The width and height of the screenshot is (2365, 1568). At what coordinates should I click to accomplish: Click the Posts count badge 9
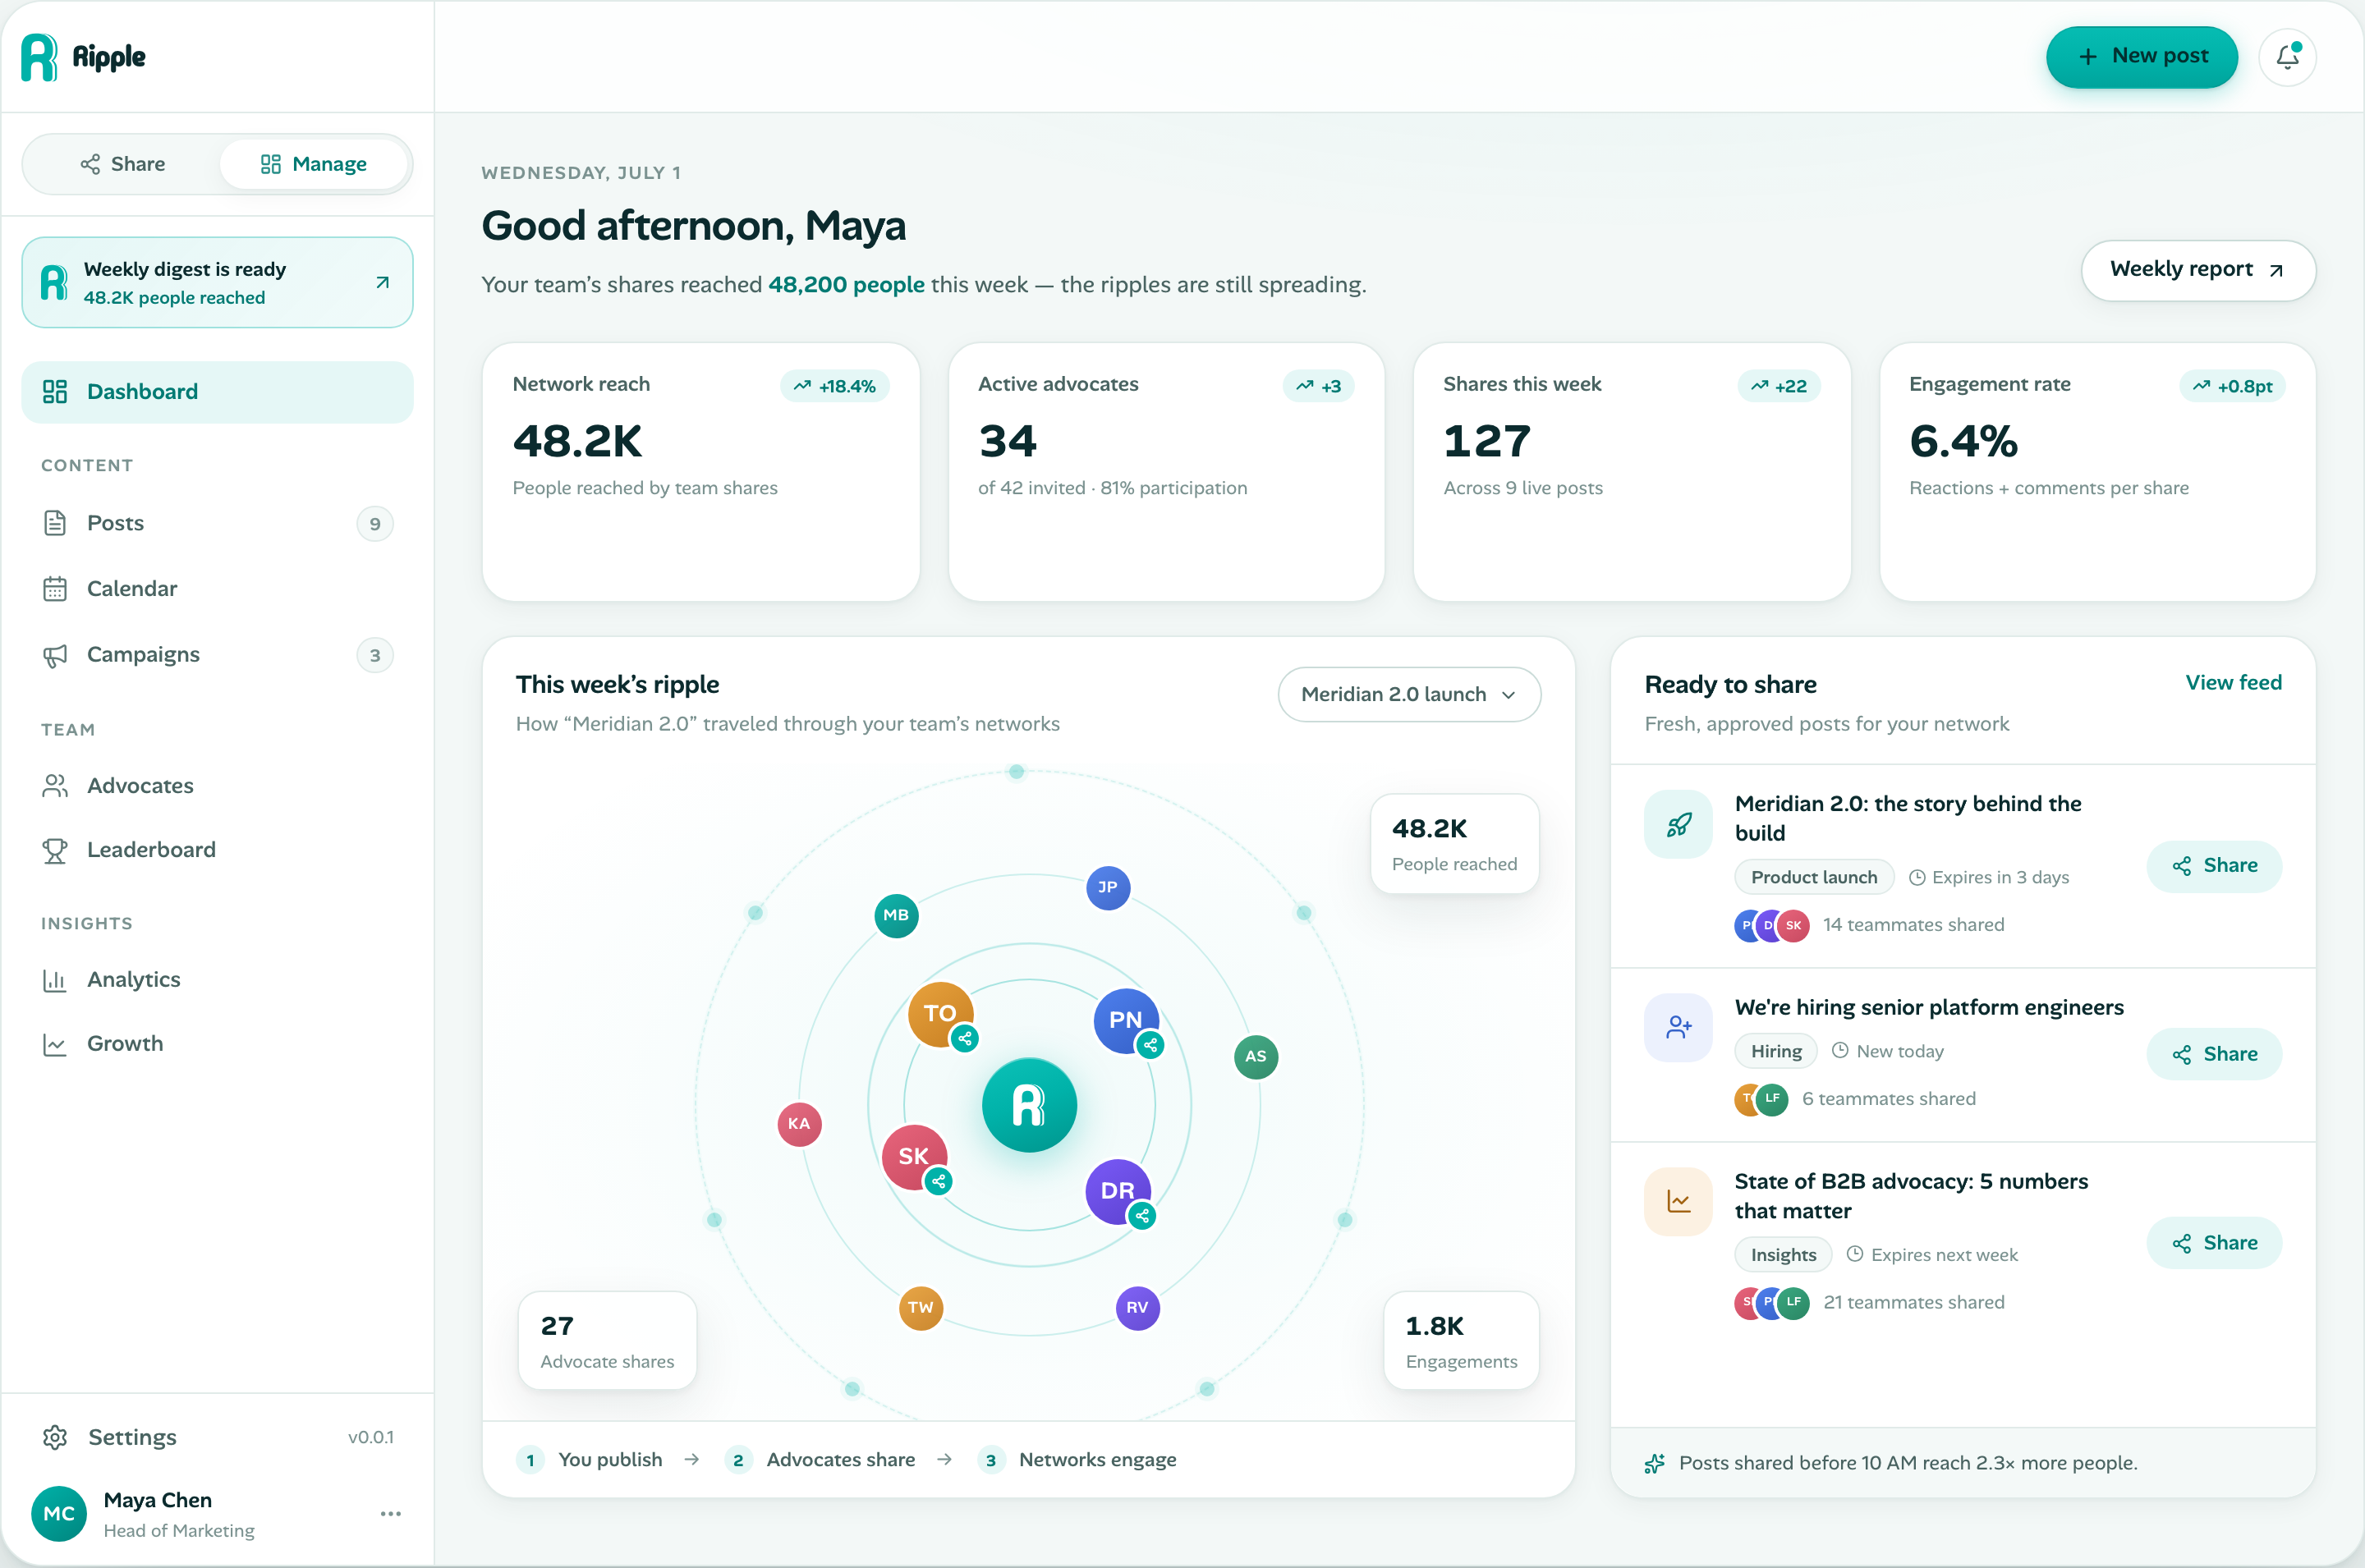pos(375,524)
